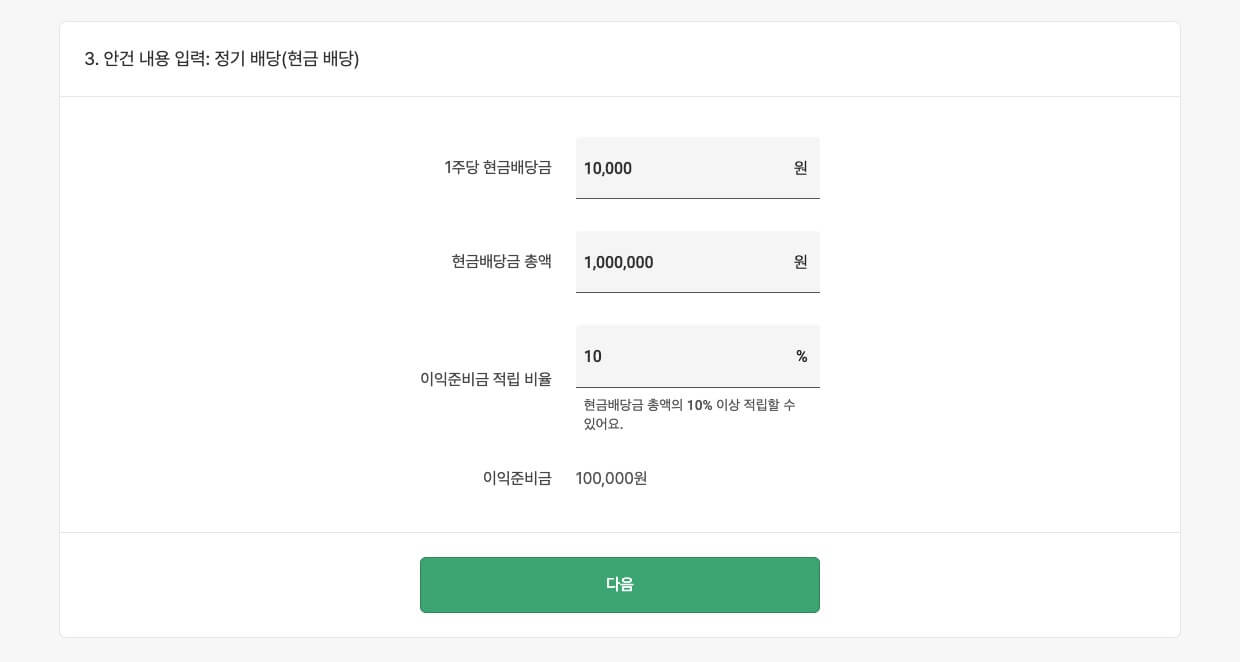Image resolution: width=1240 pixels, height=662 pixels.
Task: Click the 이익준비금 label text
Action: click(x=517, y=478)
